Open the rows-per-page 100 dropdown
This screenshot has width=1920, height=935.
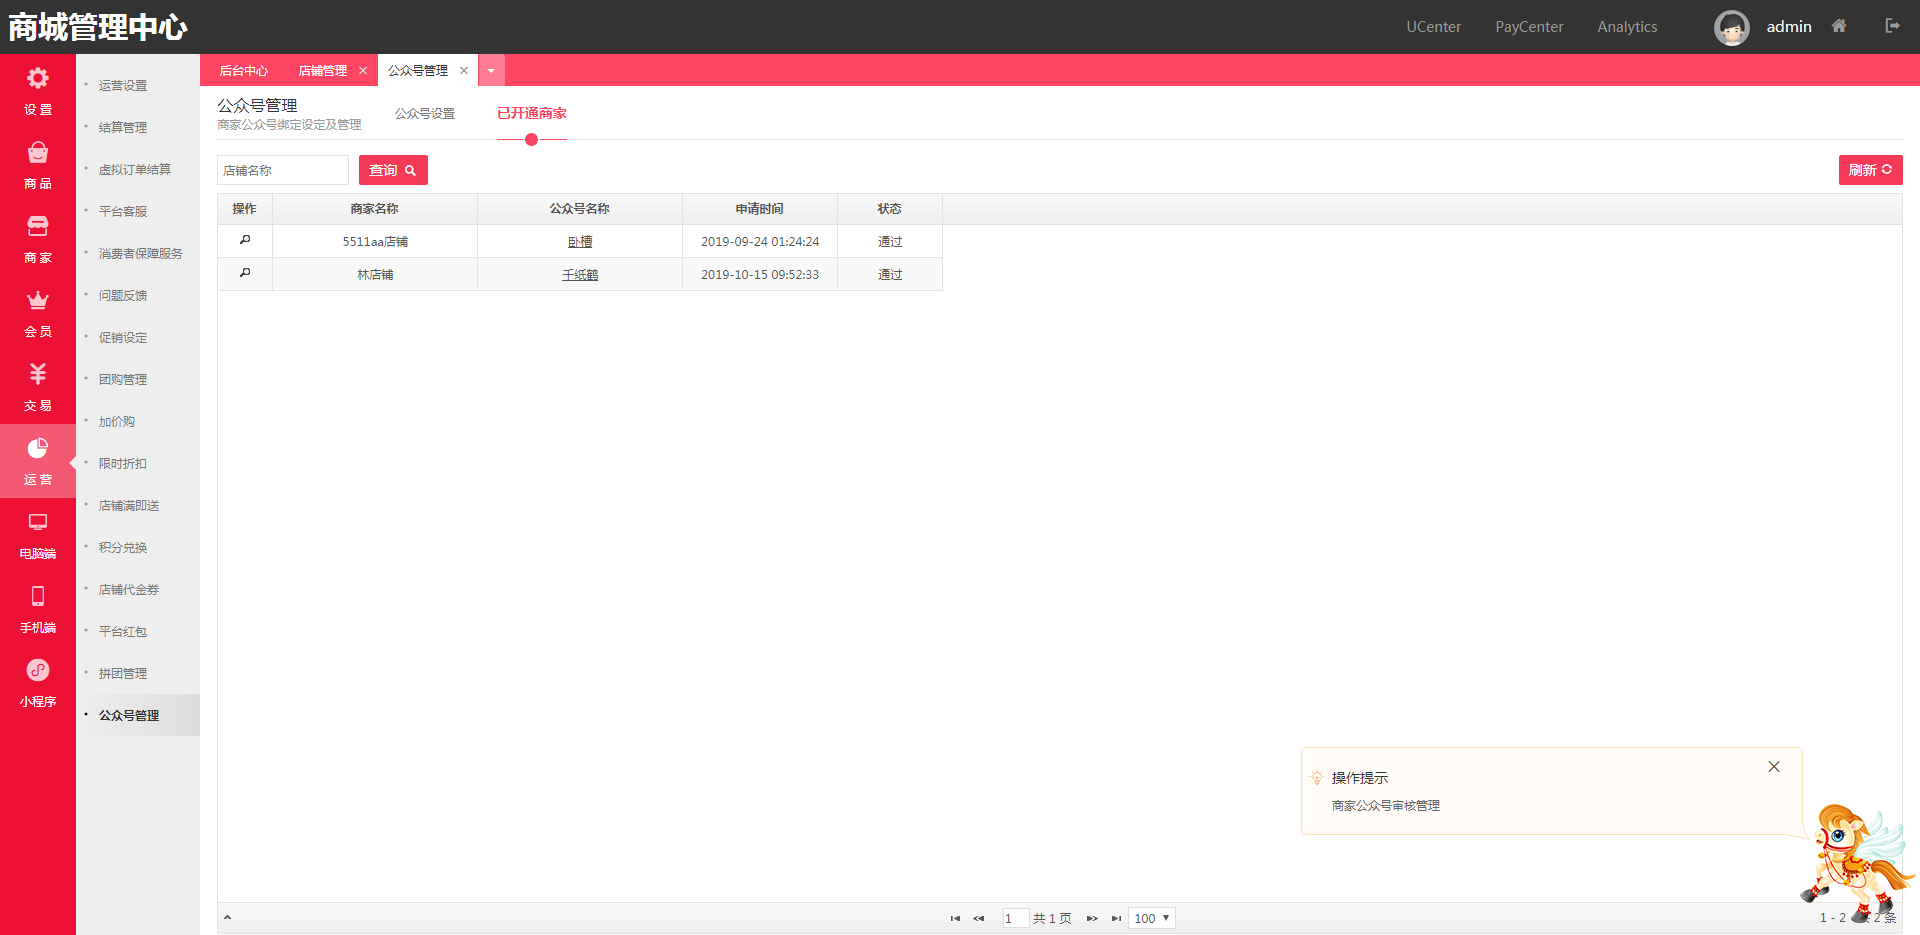pyautogui.click(x=1152, y=918)
